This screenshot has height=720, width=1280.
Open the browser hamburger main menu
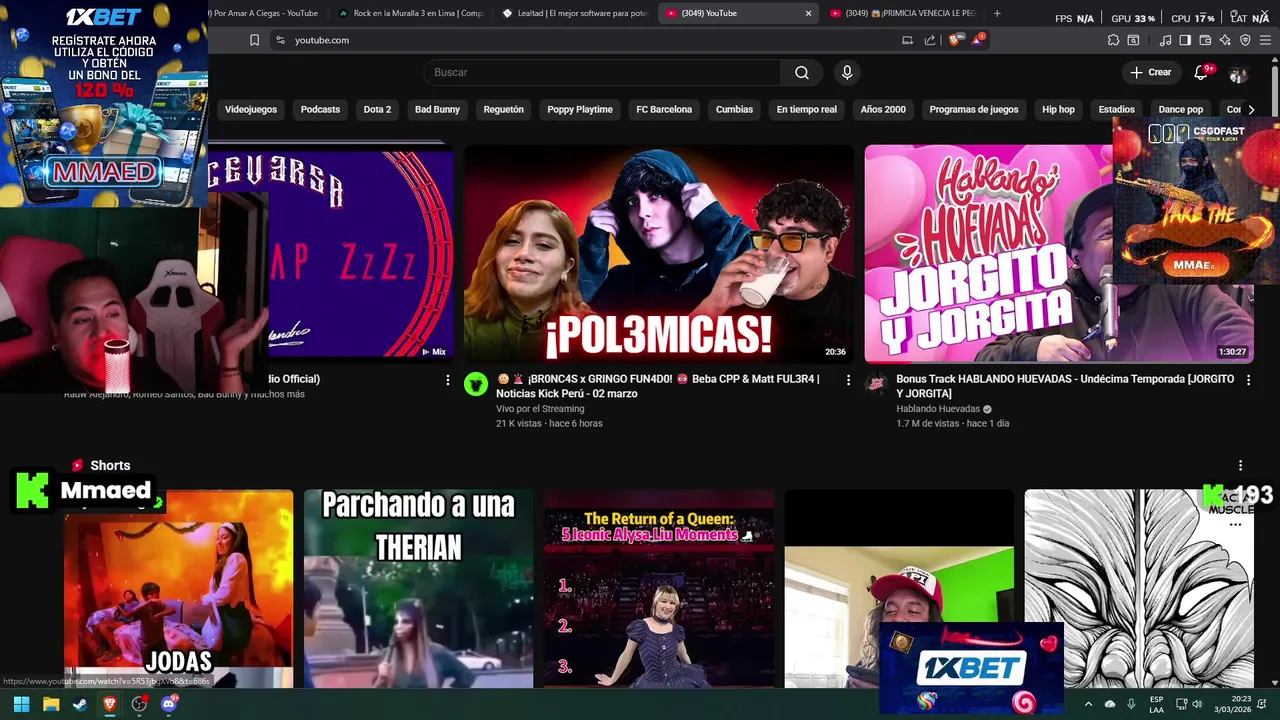point(1266,40)
